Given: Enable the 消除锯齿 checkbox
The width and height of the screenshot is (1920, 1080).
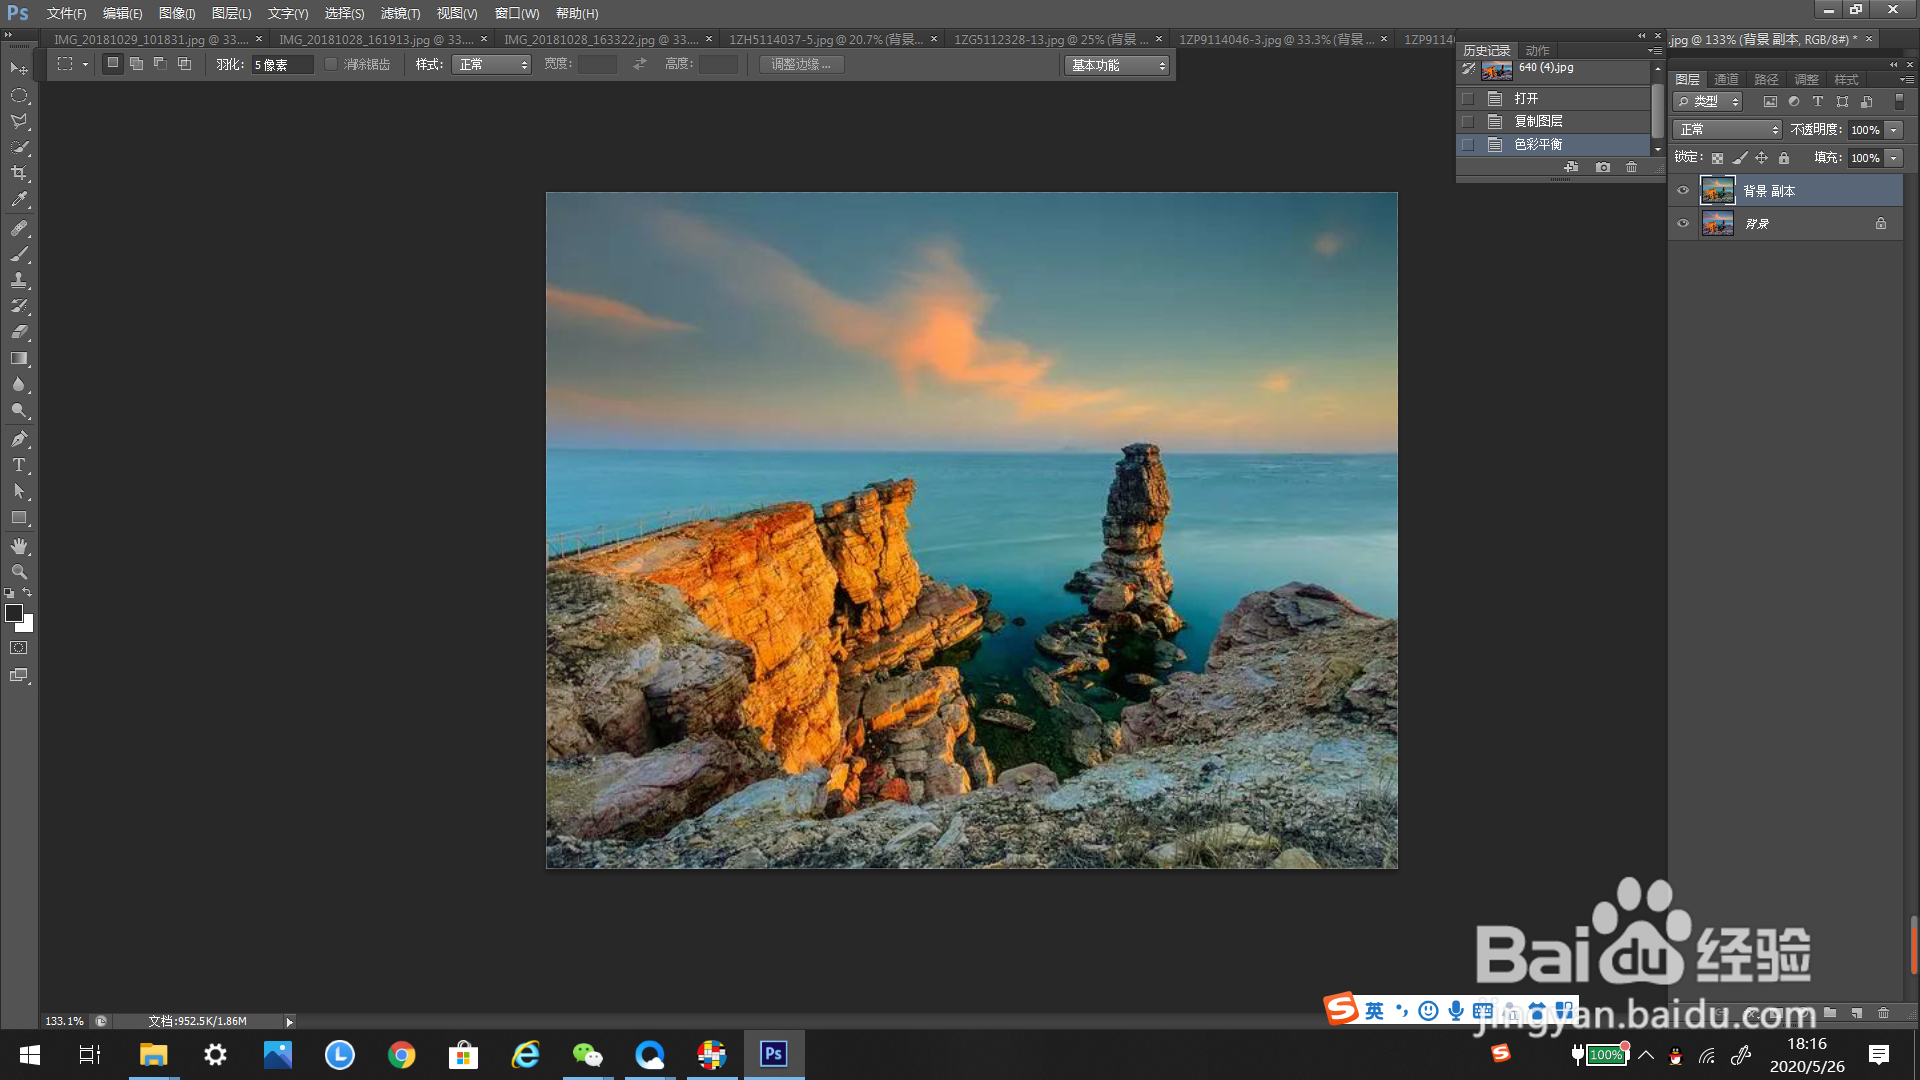Looking at the screenshot, I should [x=331, y=64].
